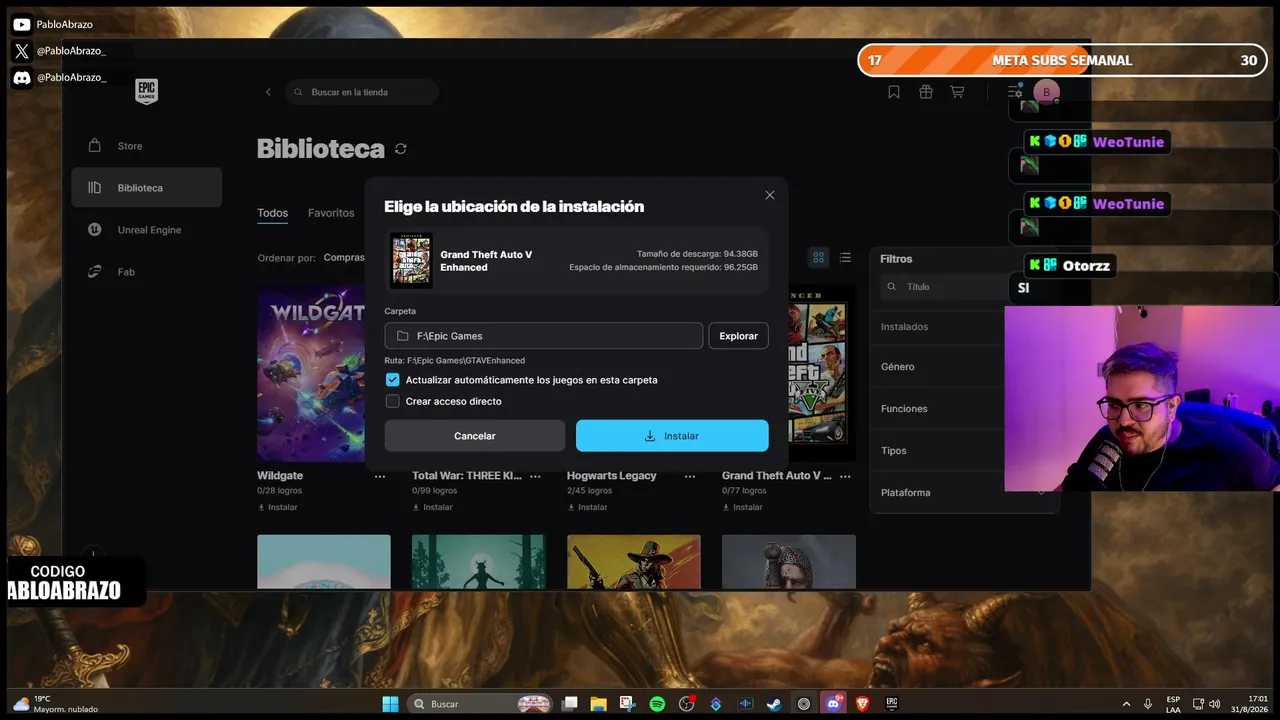Screen dimensions: 1280x720
Task: Open the weather widget showing 19°C
Action: click(x=55, y=704)
